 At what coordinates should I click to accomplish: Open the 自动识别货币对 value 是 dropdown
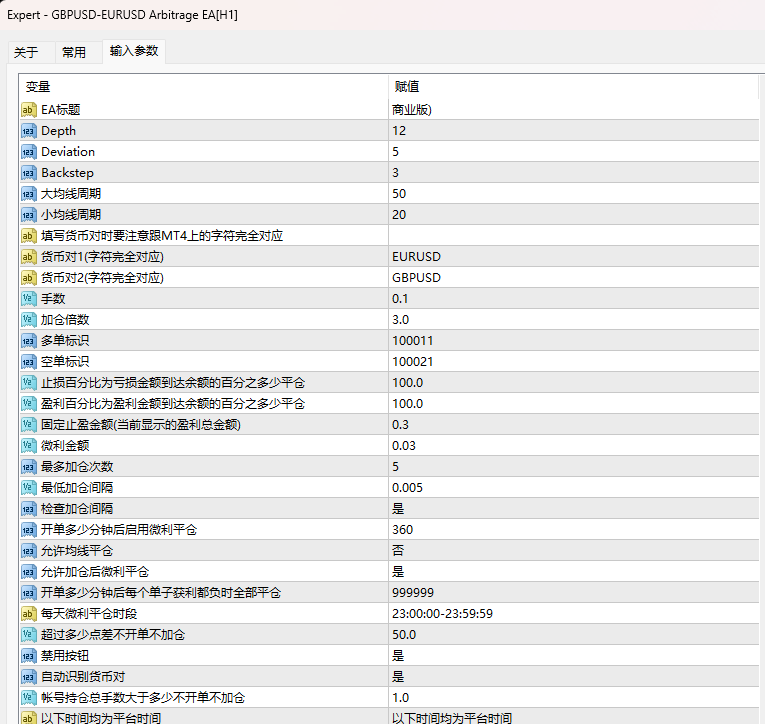[574, 676]
